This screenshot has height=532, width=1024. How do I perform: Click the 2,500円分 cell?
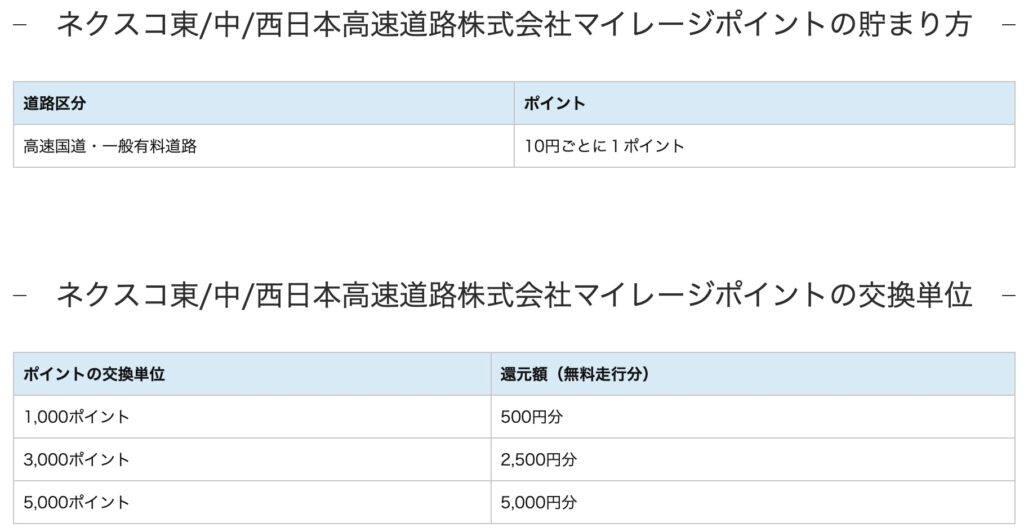538,460
